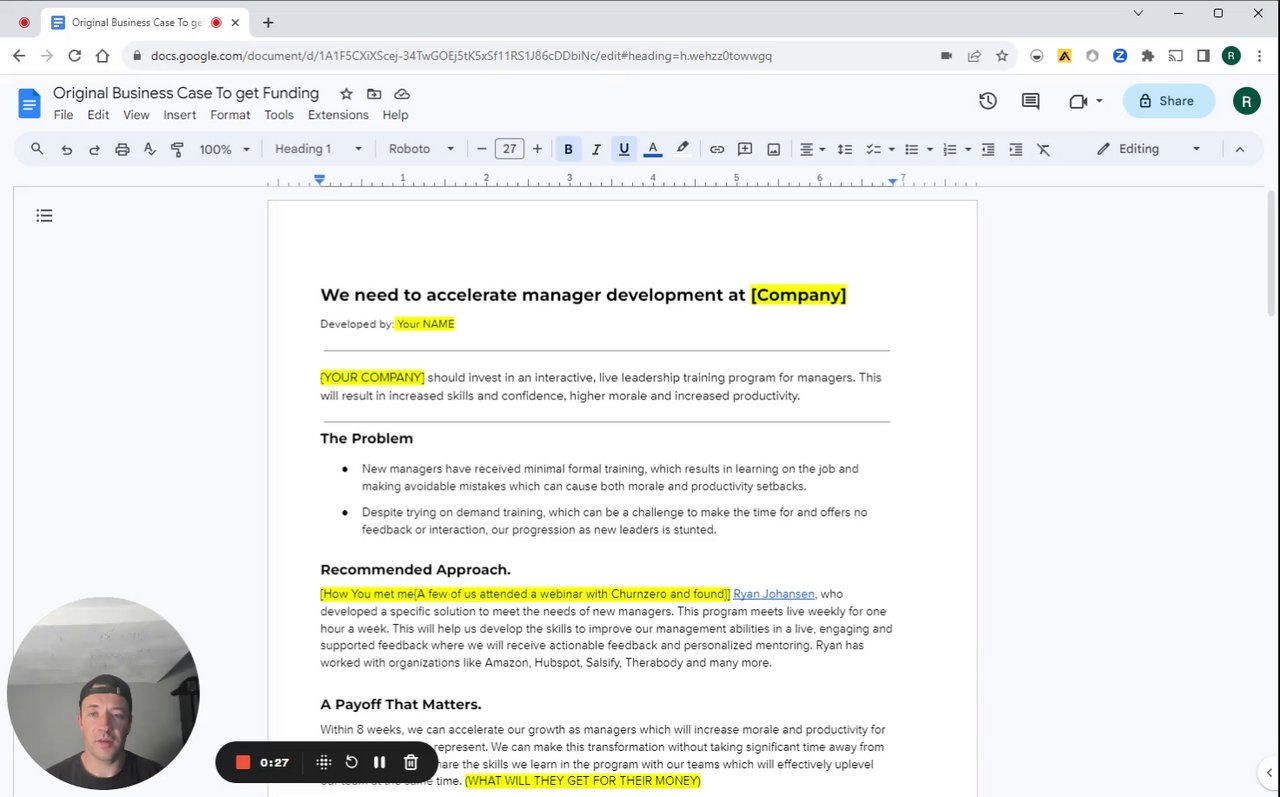Toggle italic formatting

click(x=596, y=149)
